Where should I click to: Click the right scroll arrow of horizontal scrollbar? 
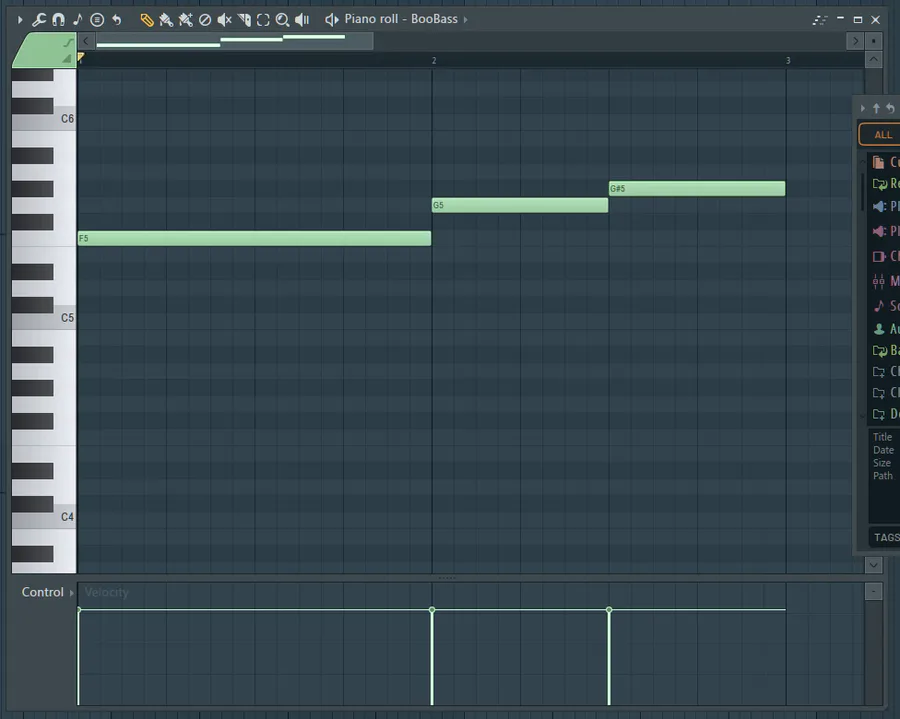click(855, 41)
